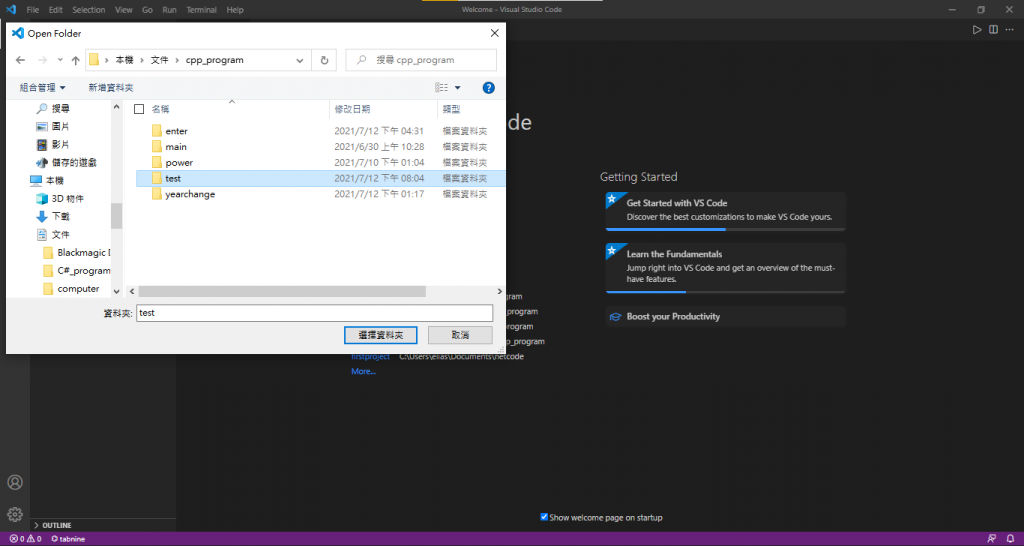This screenshot has width=1024, height=546.
Task: Toggle the select-all checkbox beside 名稱 header
Action: (138, 109)
